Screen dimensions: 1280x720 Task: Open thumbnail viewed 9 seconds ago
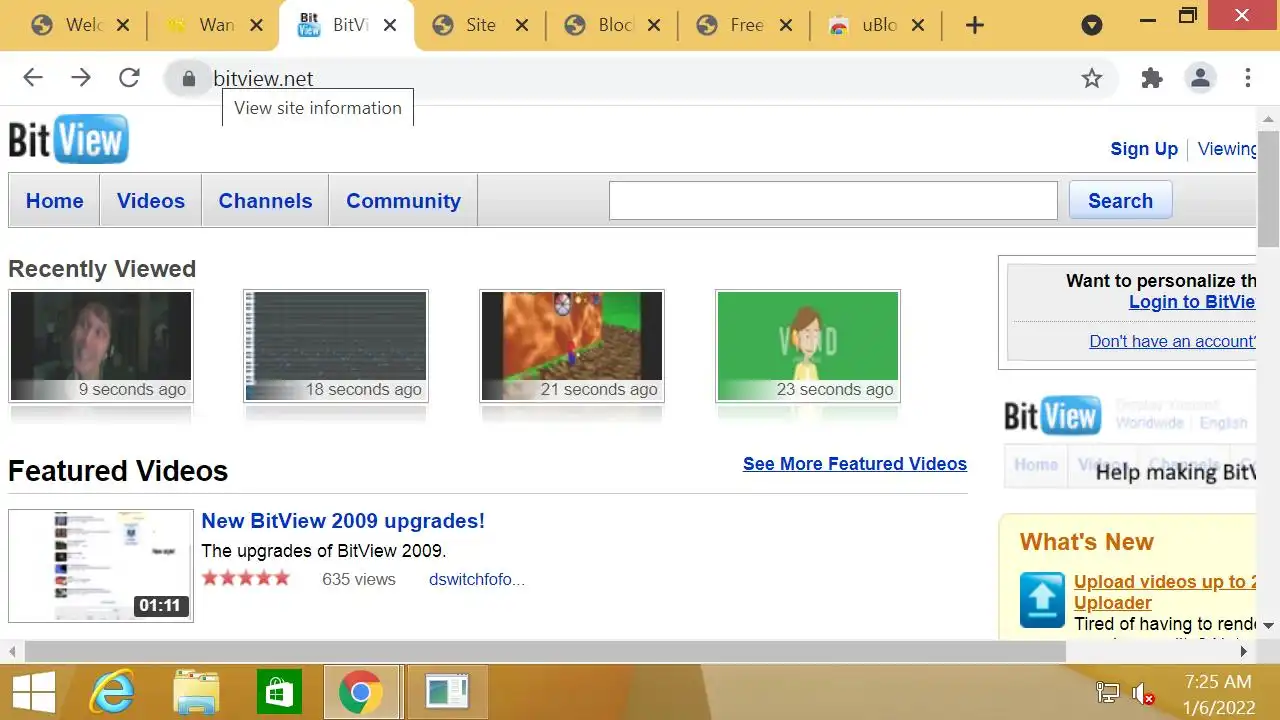click(x=100, y=346)
